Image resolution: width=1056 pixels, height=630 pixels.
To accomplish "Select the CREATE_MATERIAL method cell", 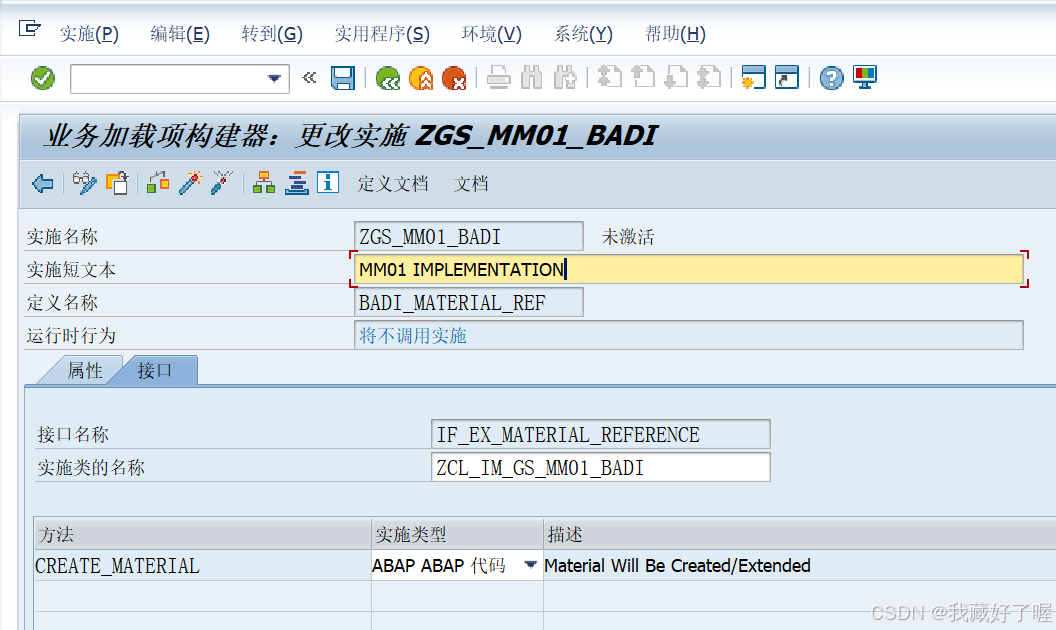I will [x=202, y=566].
